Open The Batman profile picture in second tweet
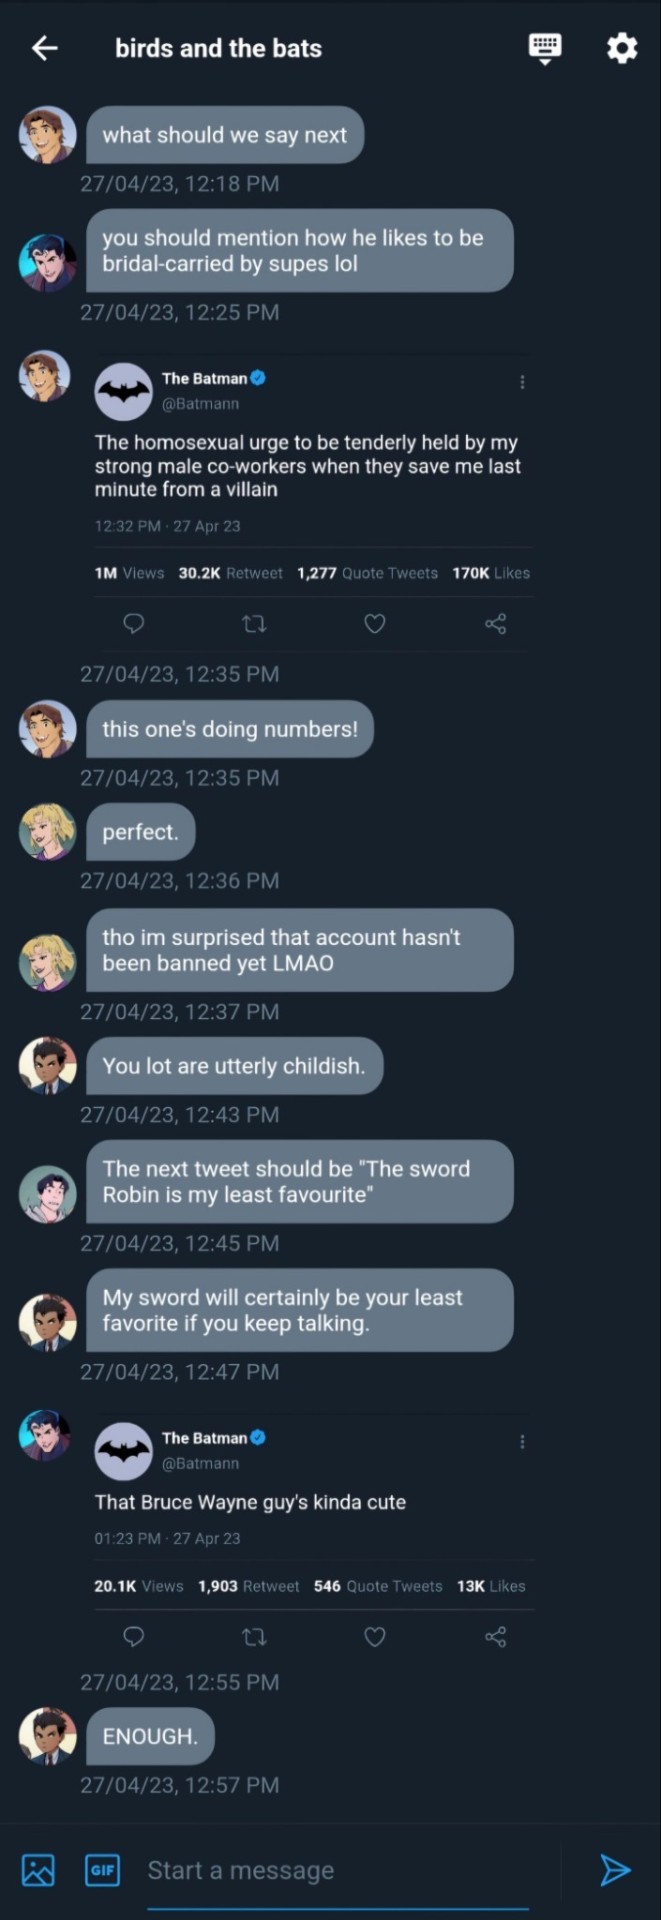Image resolution: width=661 pixels, height=1920 pixels. coord(123,1451)
